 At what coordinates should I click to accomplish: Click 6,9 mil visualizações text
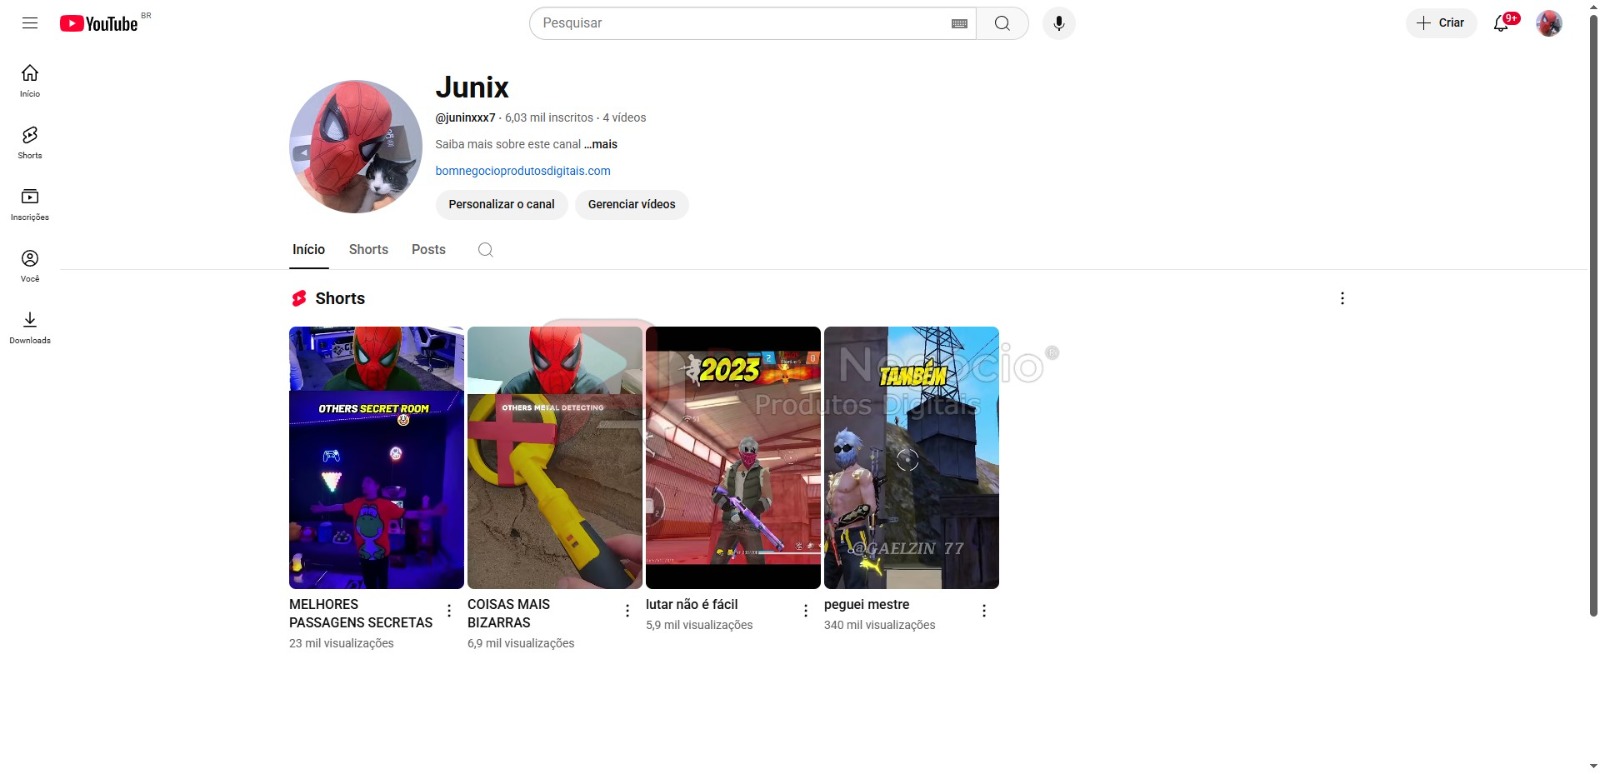click(521, 644)
